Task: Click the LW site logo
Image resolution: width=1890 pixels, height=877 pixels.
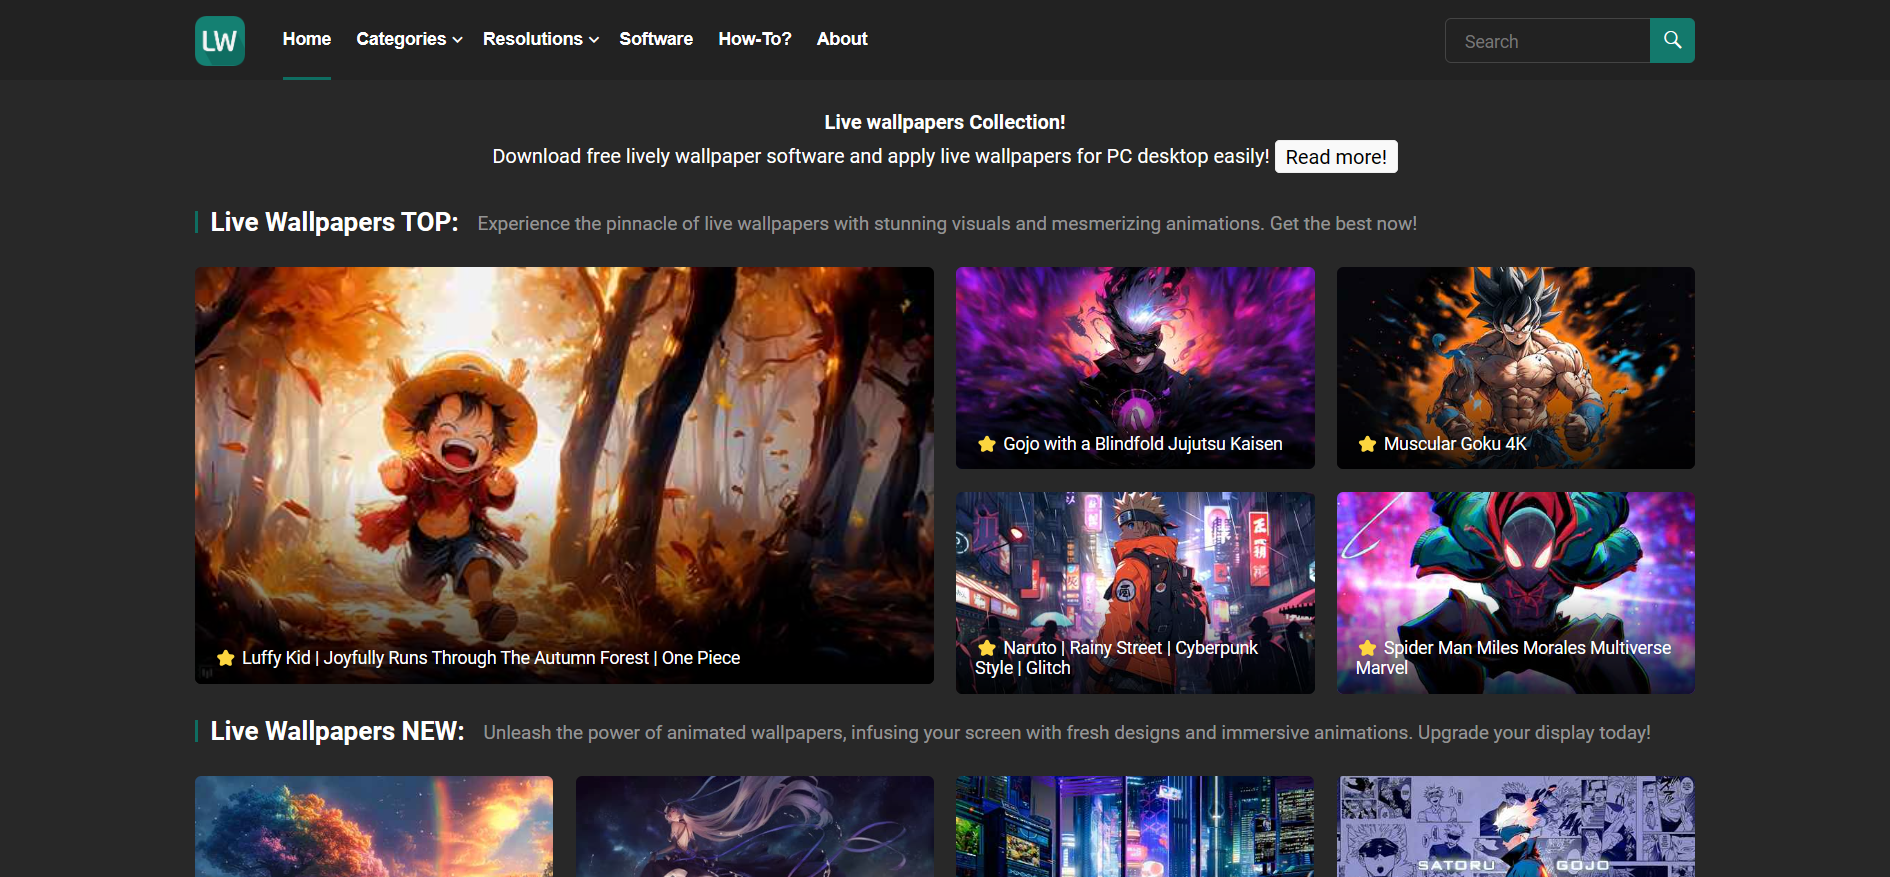Action: click(219, 41)
